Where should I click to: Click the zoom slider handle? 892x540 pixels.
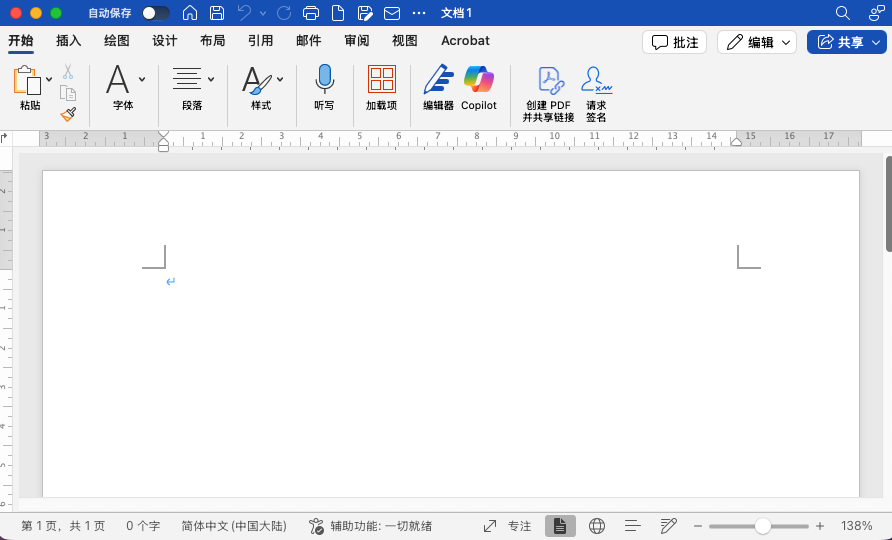763,526
